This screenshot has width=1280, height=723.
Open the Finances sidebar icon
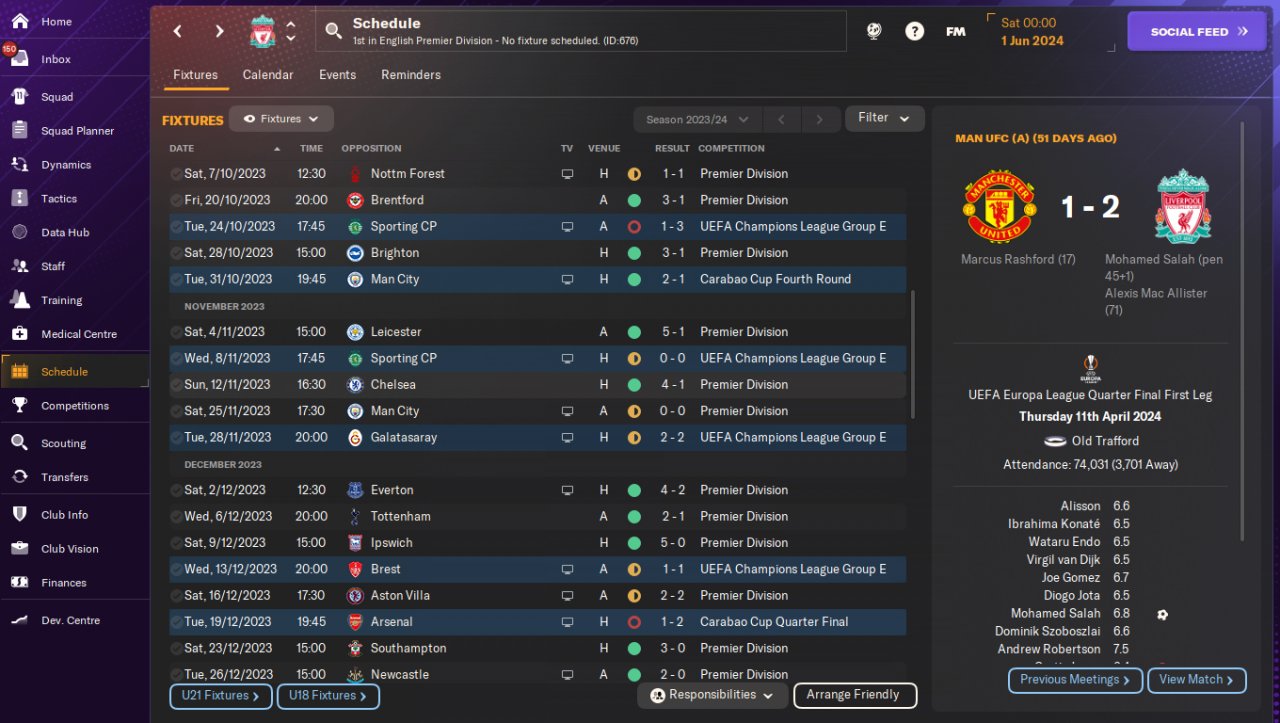pyautogui.click(x=19, y=582)
